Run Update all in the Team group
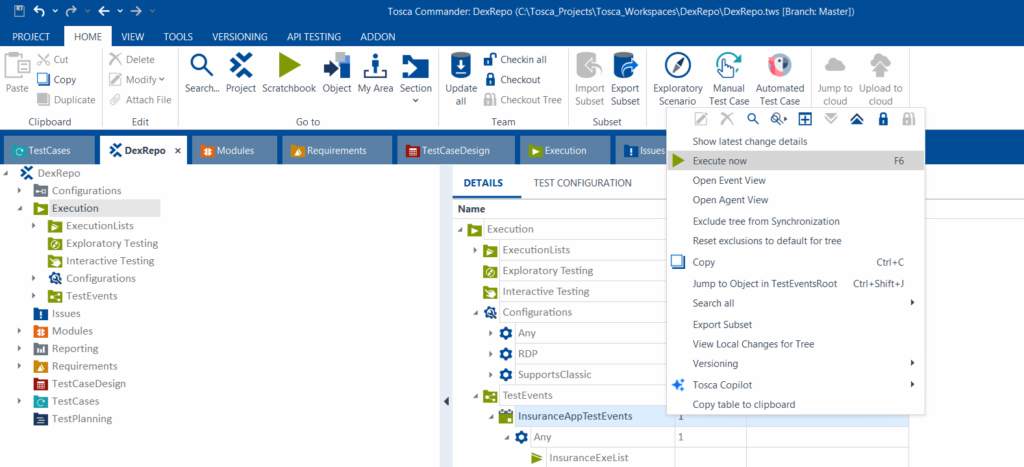The image size is (1024, 467). tap(461, 79)
